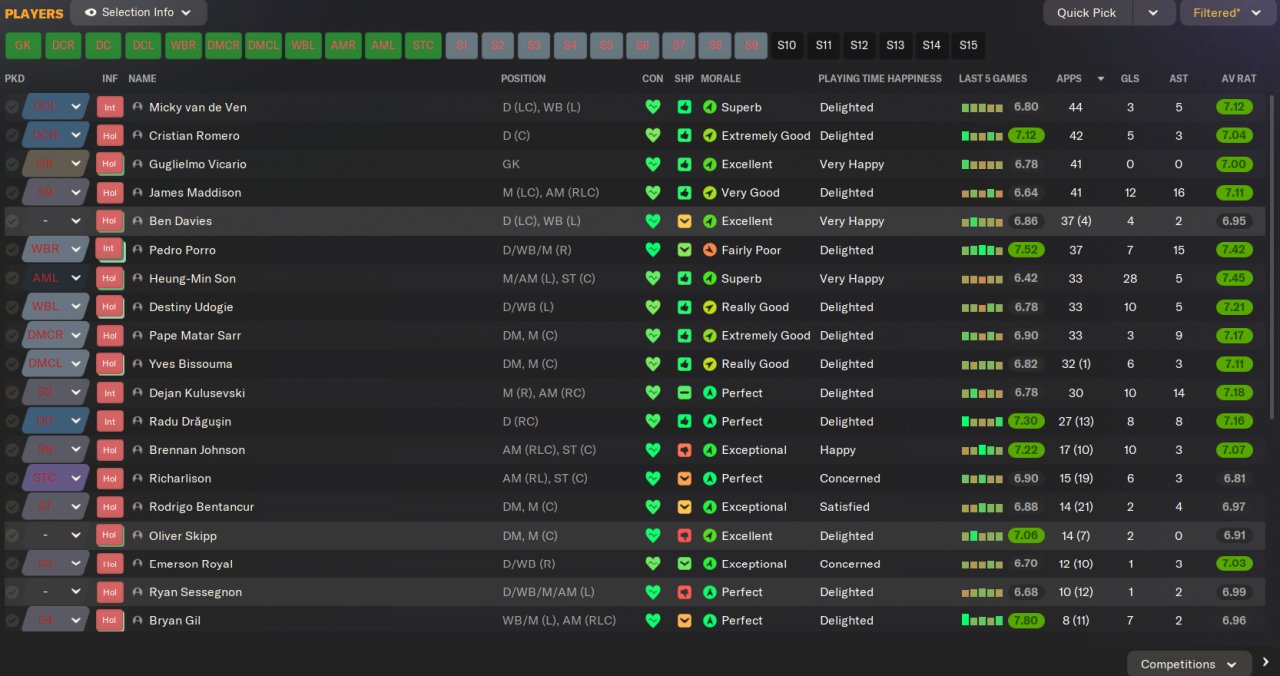Image resolution: width=1280 pixels, height=676 pixels.
Task: Sort by the AV RAT column header
Action: coord(1239,78)
